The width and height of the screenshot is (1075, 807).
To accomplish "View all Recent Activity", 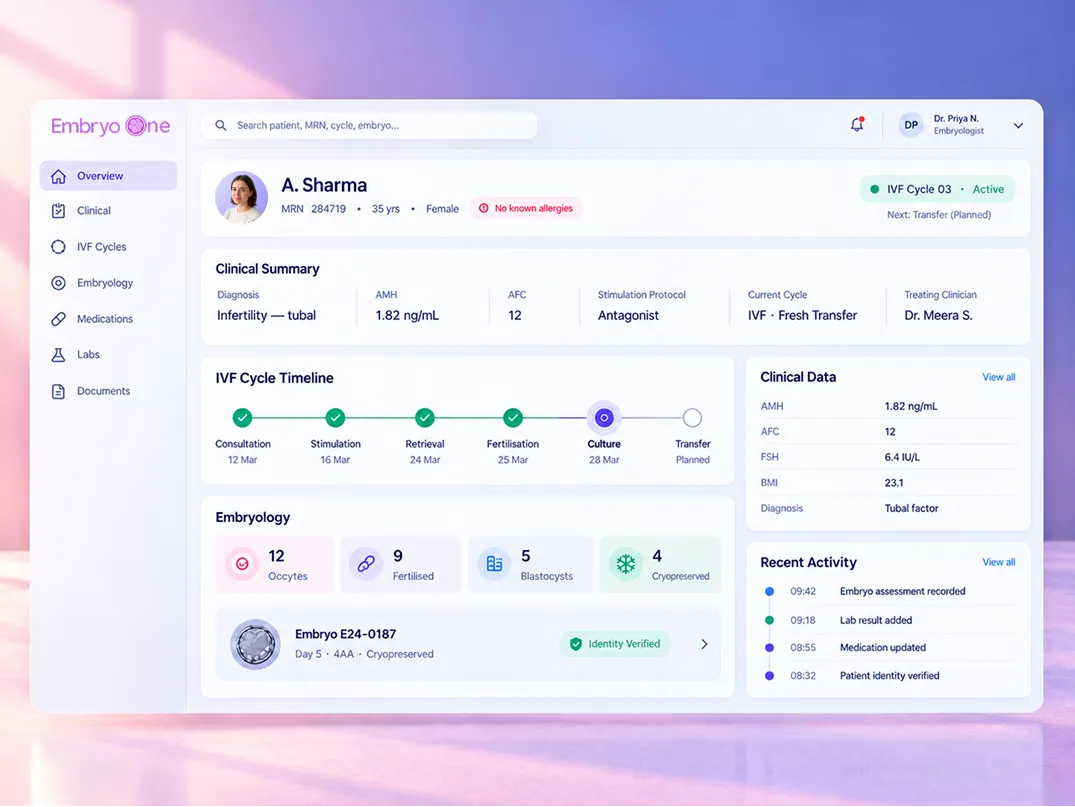I will click(x=998, y=562).
